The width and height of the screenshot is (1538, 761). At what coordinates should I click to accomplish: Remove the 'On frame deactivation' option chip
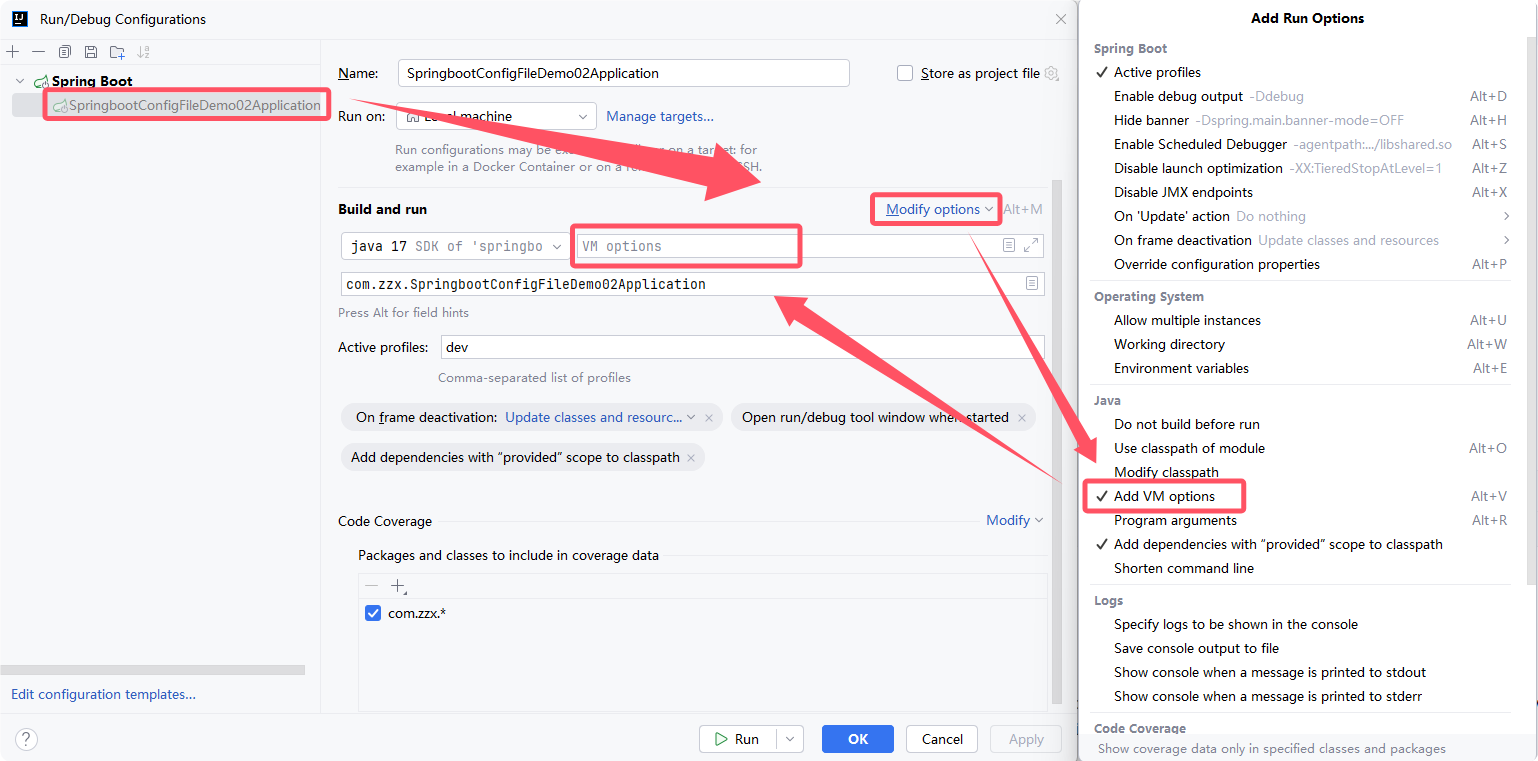(709, 418)
